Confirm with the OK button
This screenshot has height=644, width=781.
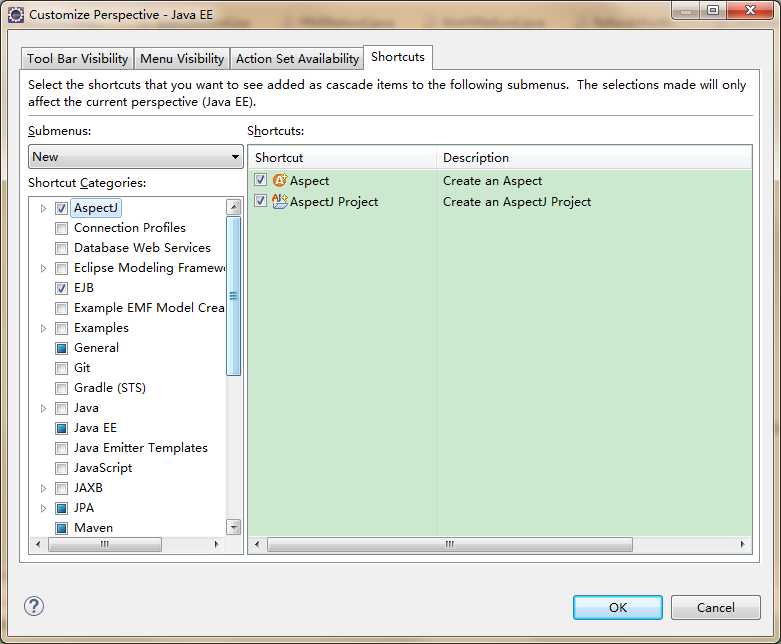[x=618, y=608]
